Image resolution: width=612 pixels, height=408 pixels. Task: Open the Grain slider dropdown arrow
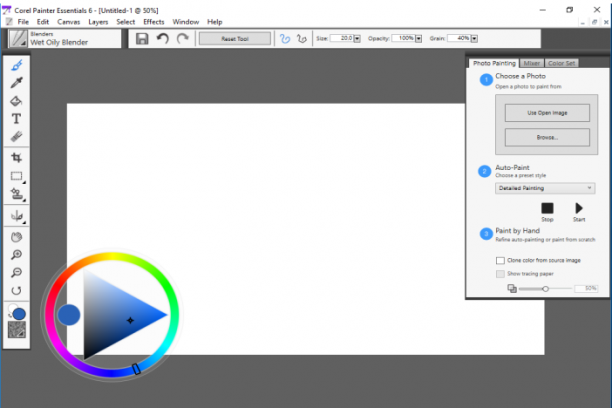(x=474, y=39)
